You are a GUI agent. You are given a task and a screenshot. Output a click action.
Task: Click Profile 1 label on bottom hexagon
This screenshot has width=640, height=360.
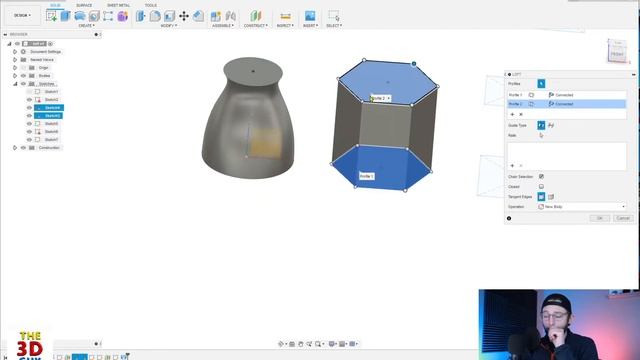coord(367,176)
